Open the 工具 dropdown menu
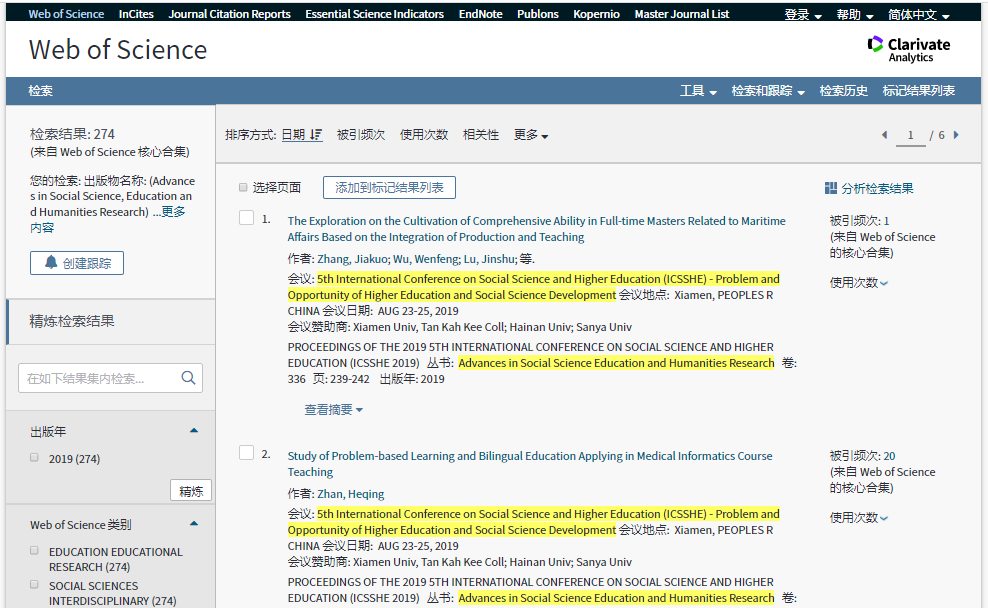This screenshot has width=988, height=608. tap(698, 91)
